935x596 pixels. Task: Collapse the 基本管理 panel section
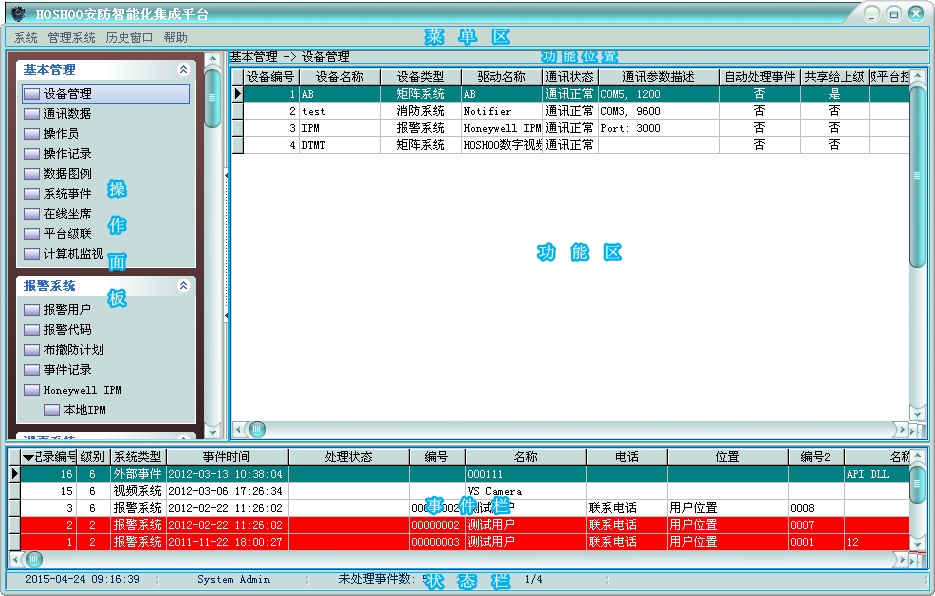(183, 70)
